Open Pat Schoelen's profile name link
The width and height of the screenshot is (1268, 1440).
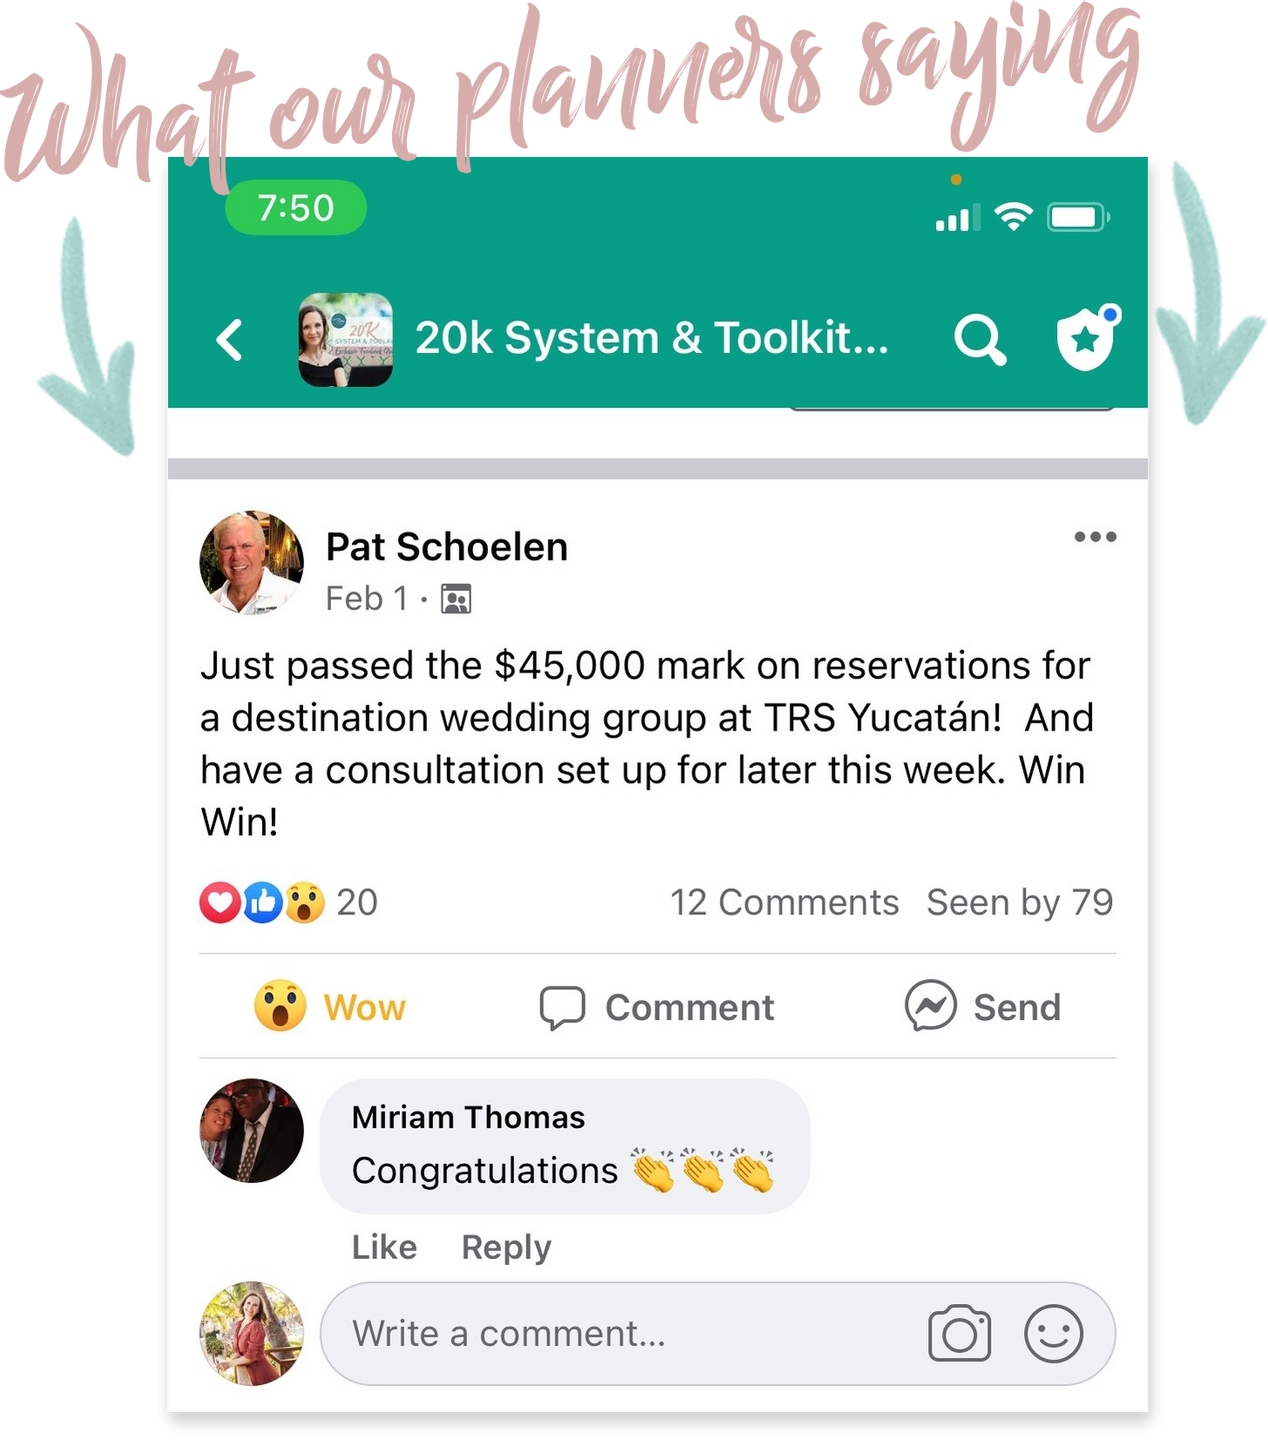click(x=447, y=547)
